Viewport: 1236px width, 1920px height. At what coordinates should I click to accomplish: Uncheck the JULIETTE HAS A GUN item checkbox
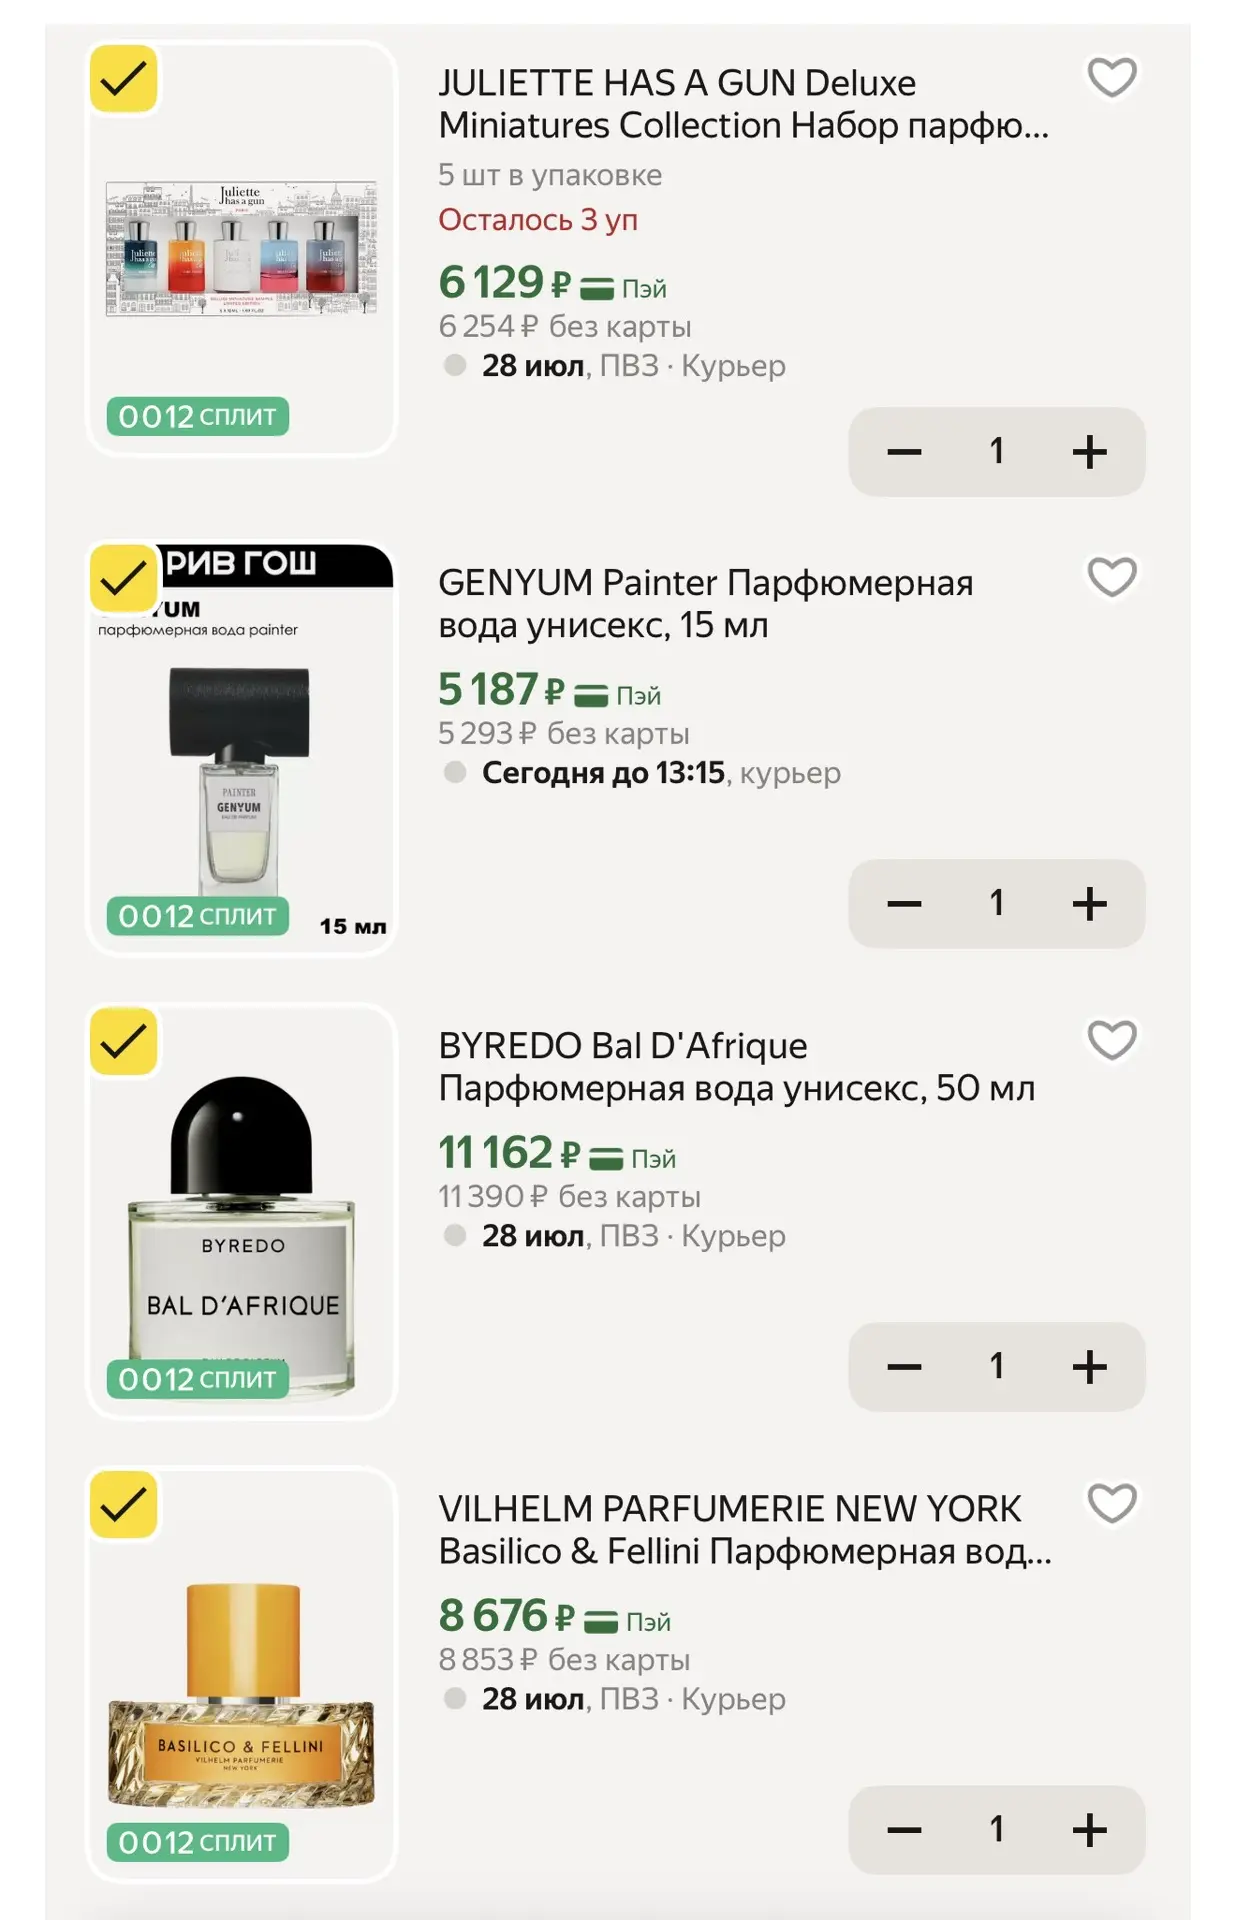coord(124,79)
